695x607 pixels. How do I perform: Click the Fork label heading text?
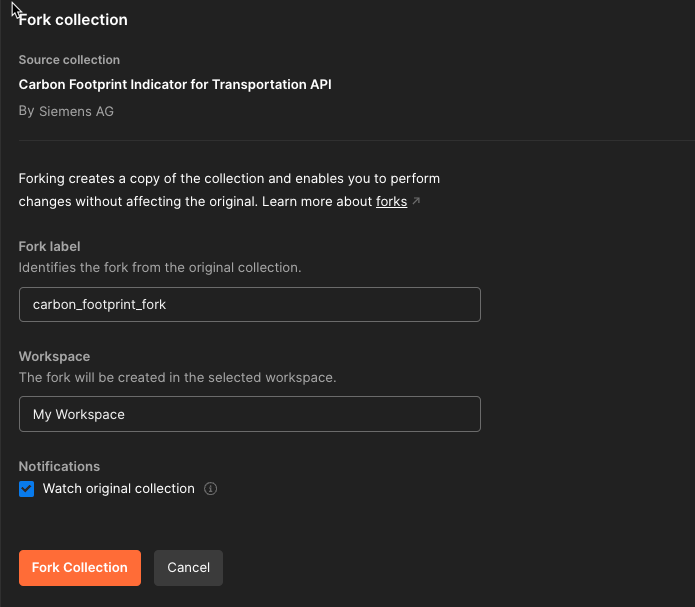(50, 247)
